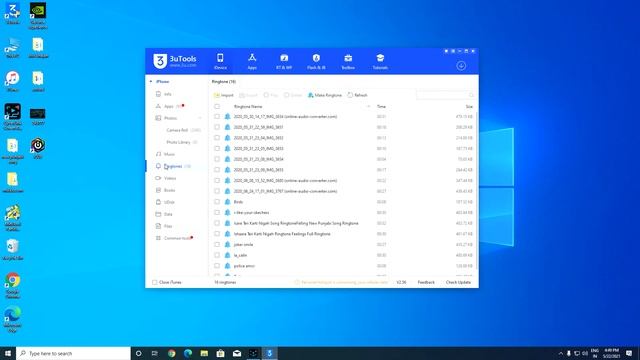
Task: Click bell icon of Ishaare Teri Karti Nigah row
Action: point(227,234)
